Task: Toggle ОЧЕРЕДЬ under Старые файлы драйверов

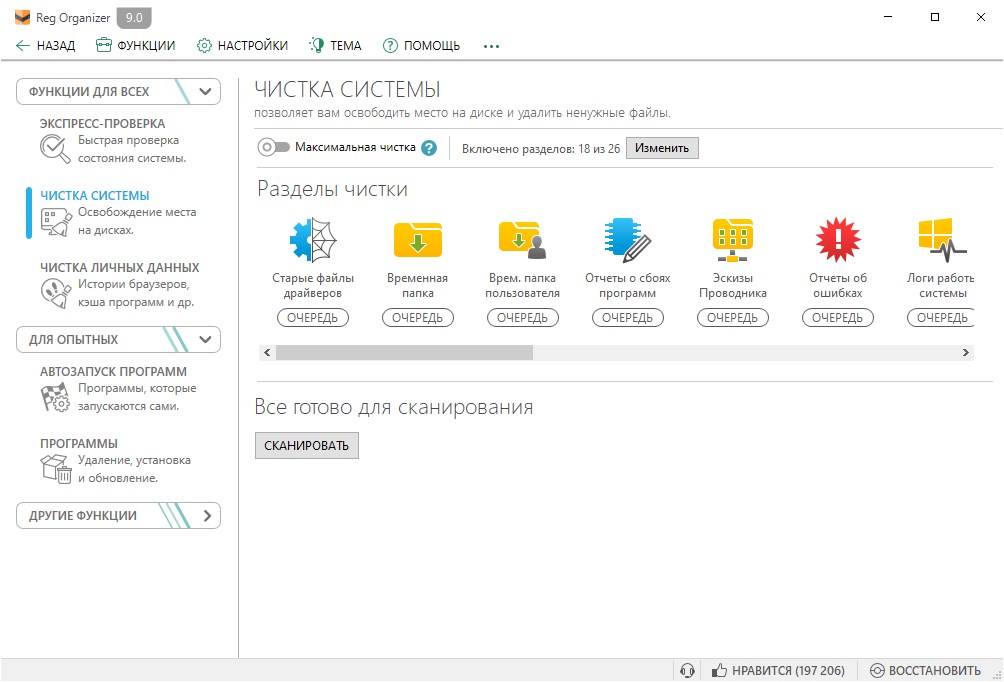Action: pos(313,318)
